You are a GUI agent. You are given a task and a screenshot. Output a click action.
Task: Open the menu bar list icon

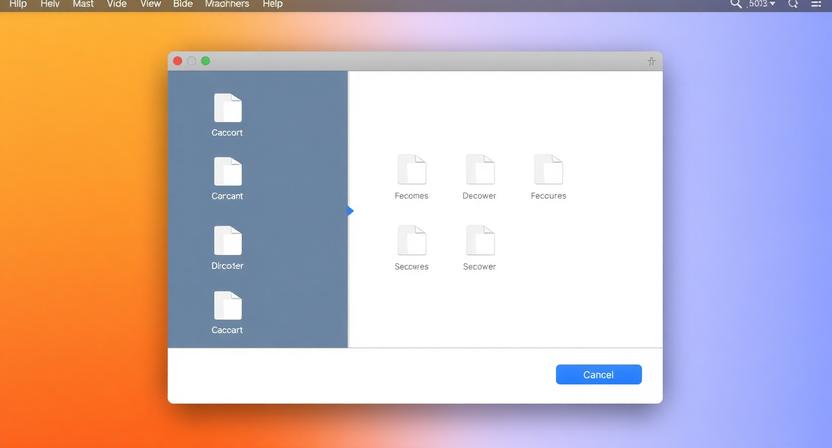tap(817, 4)
